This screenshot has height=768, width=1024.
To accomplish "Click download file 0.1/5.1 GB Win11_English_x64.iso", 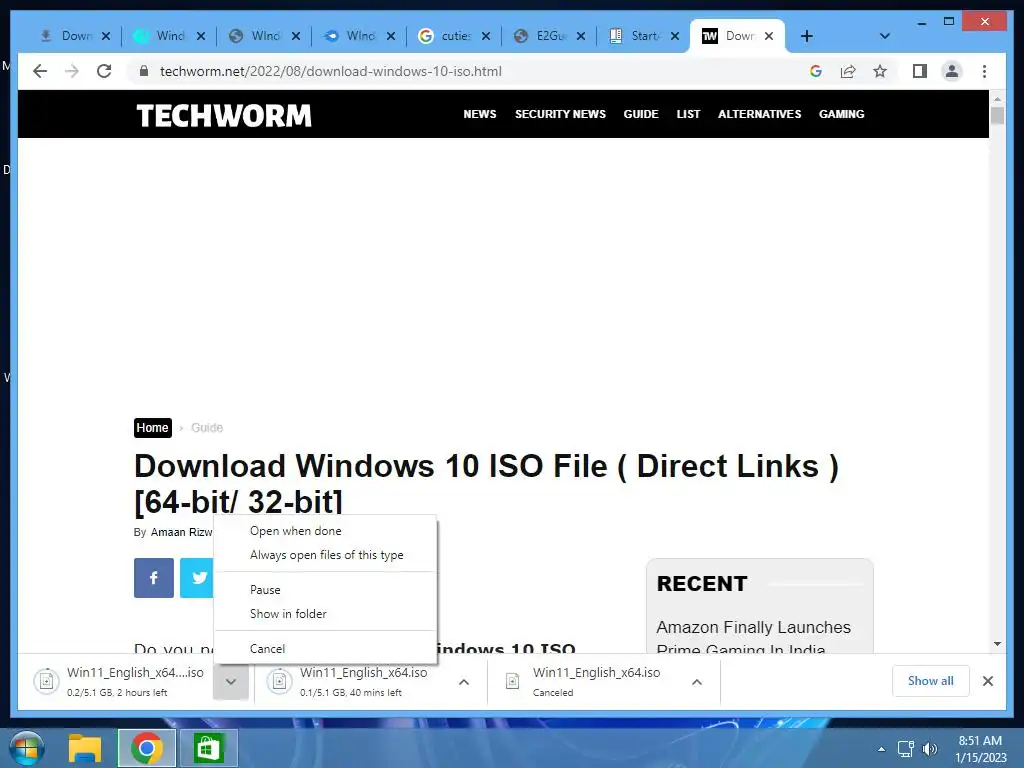I will point(359,681).
